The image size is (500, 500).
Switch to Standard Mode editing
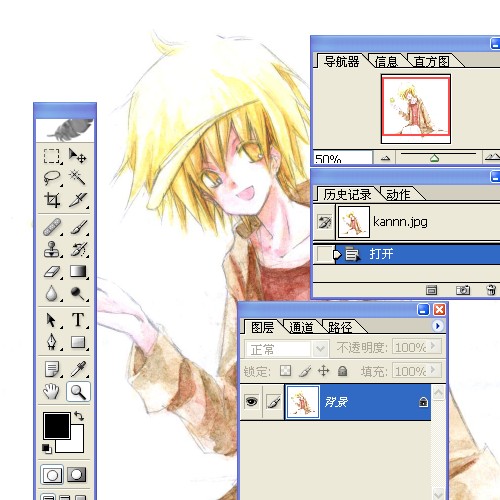(x=52, y=475)
